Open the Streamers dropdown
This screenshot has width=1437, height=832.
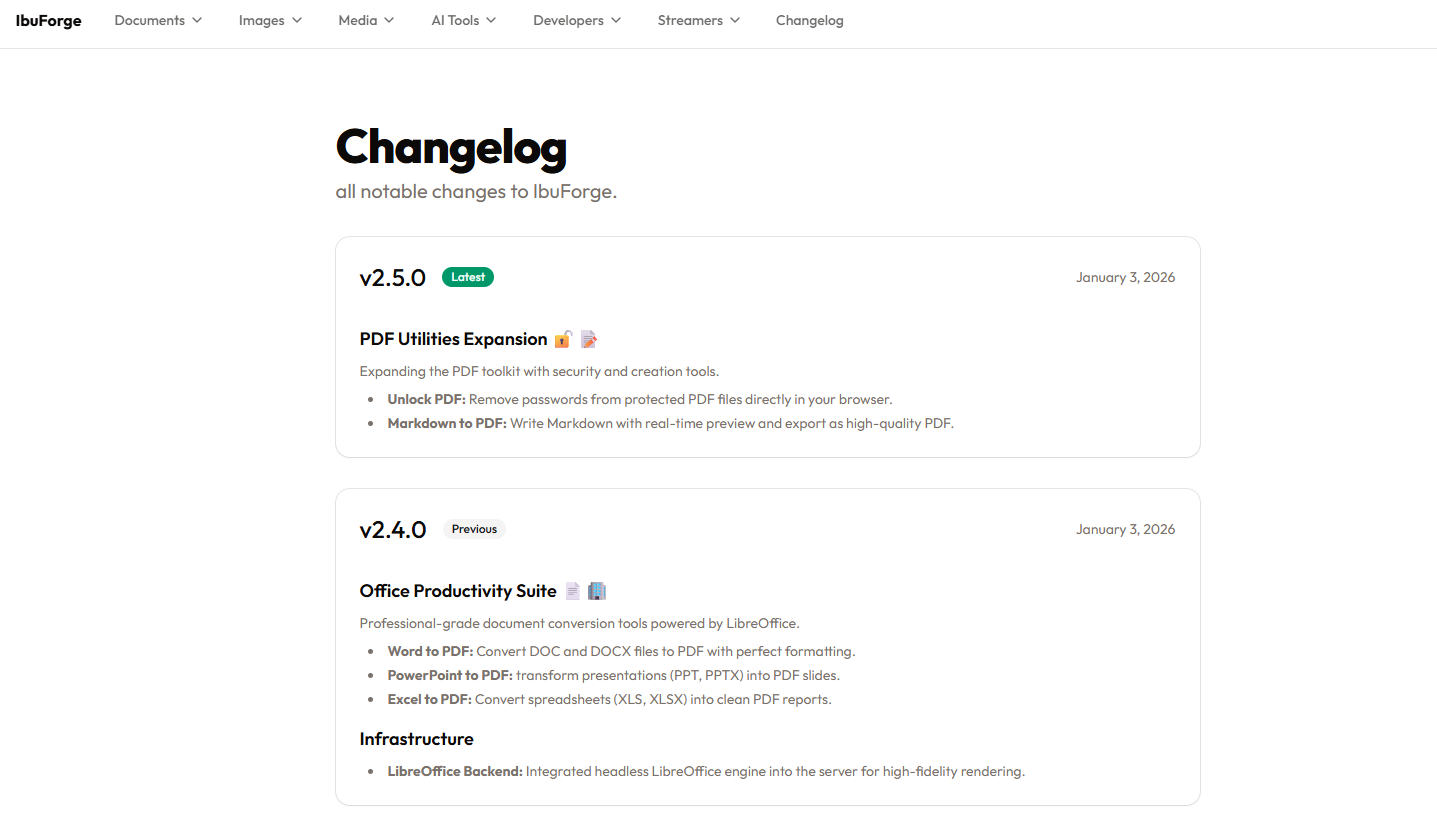(x=697, y=20)
